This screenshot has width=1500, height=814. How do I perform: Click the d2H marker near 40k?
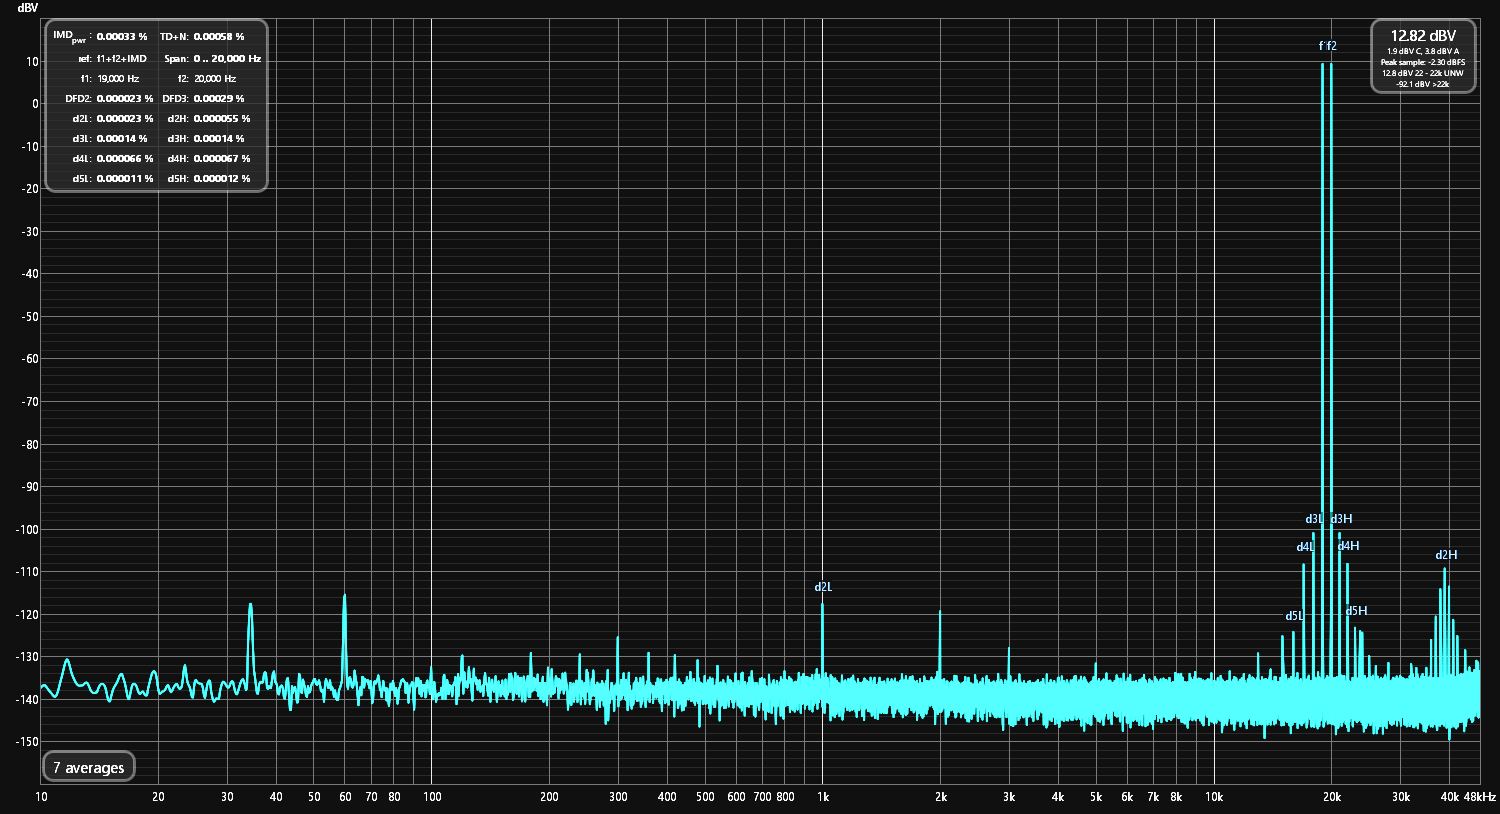1446,555
